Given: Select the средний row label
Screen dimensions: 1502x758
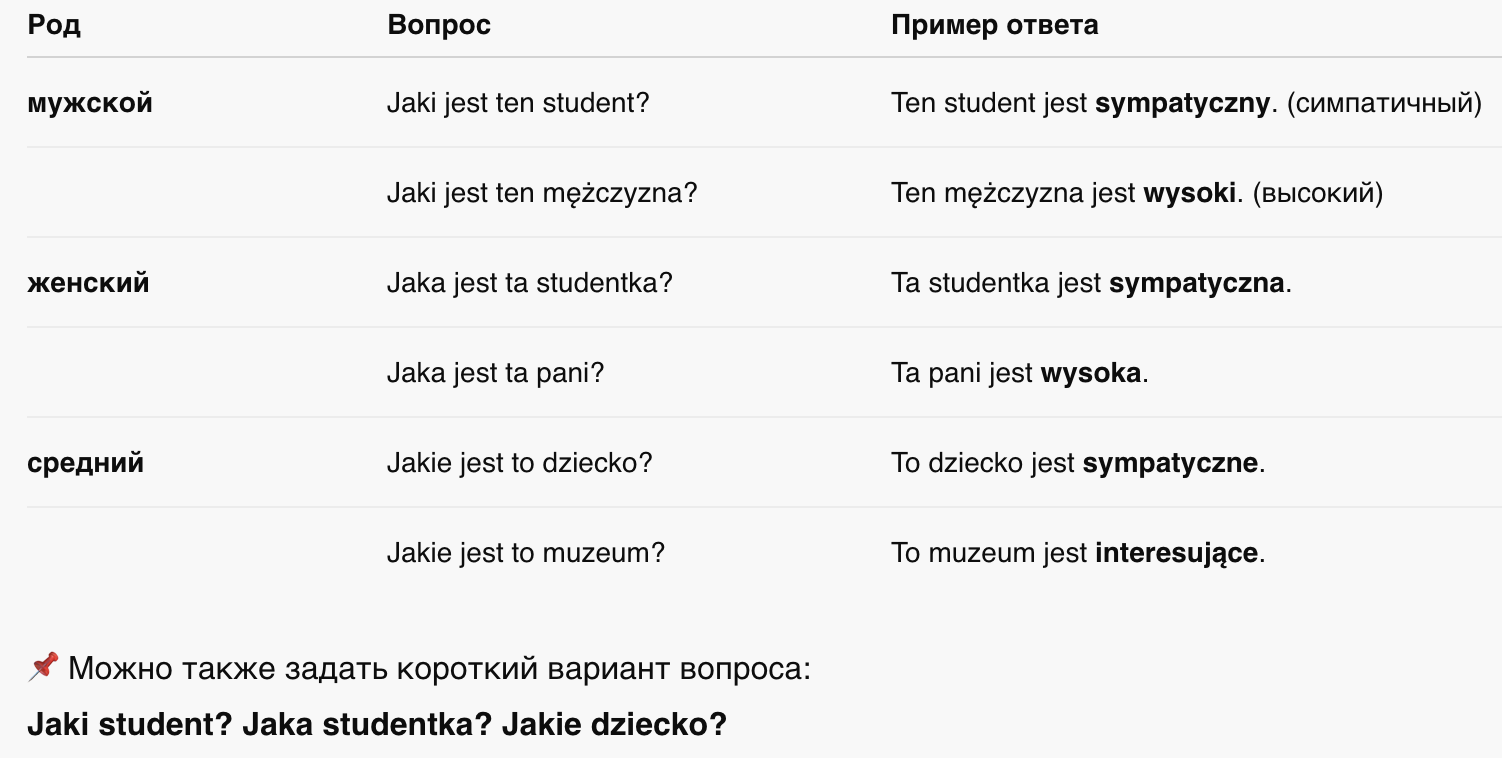Looking at the screenshot, I should (85, 464).
